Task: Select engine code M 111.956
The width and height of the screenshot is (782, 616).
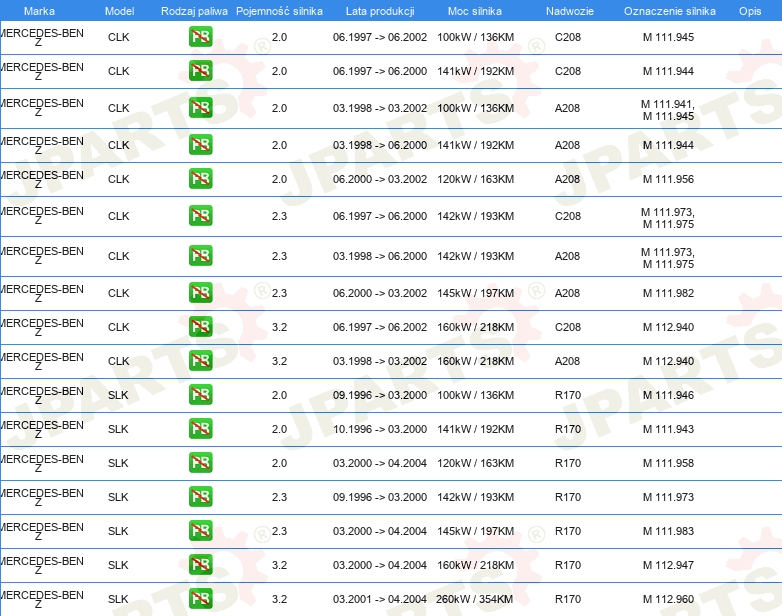Action: point(668,179)
